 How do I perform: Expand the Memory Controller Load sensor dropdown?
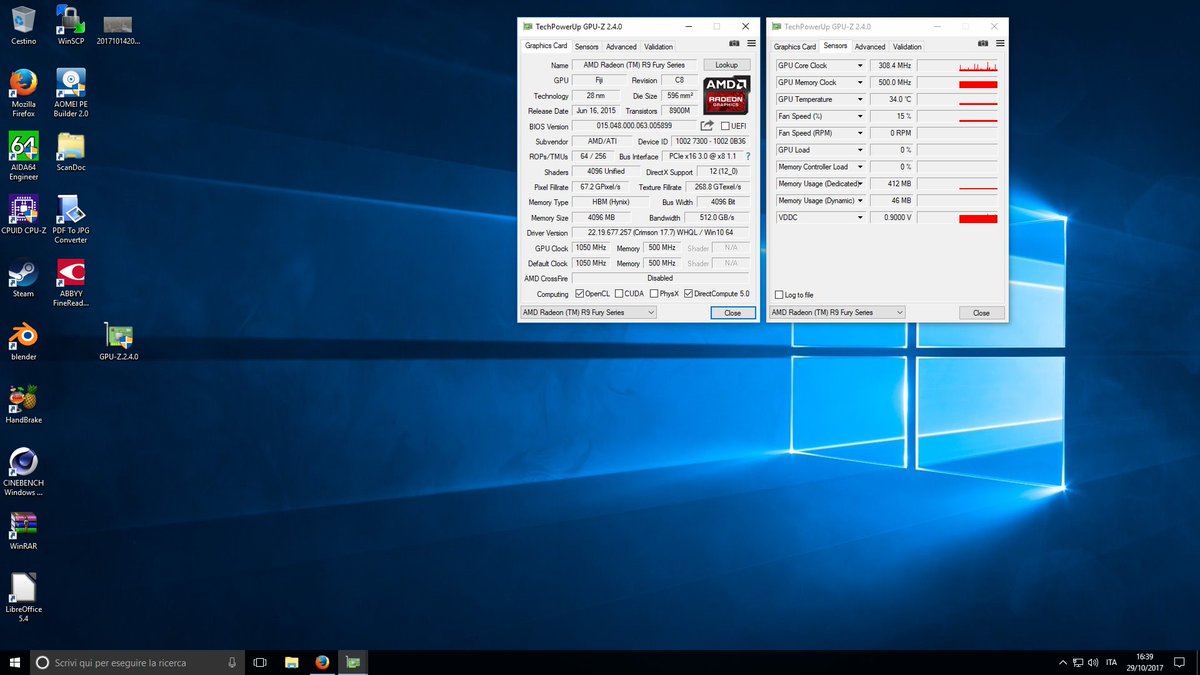859,167
